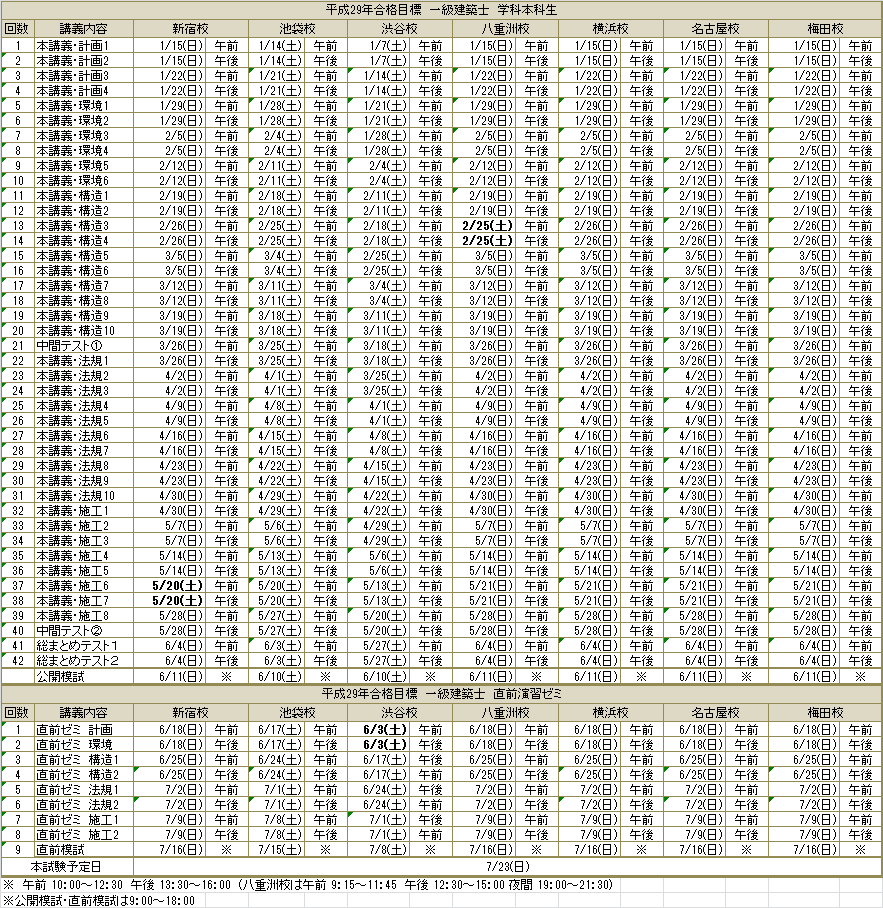Click the 総まとめテスト2 row label
Viewport: 883px width, 908px height.
[x=76, y=661]
